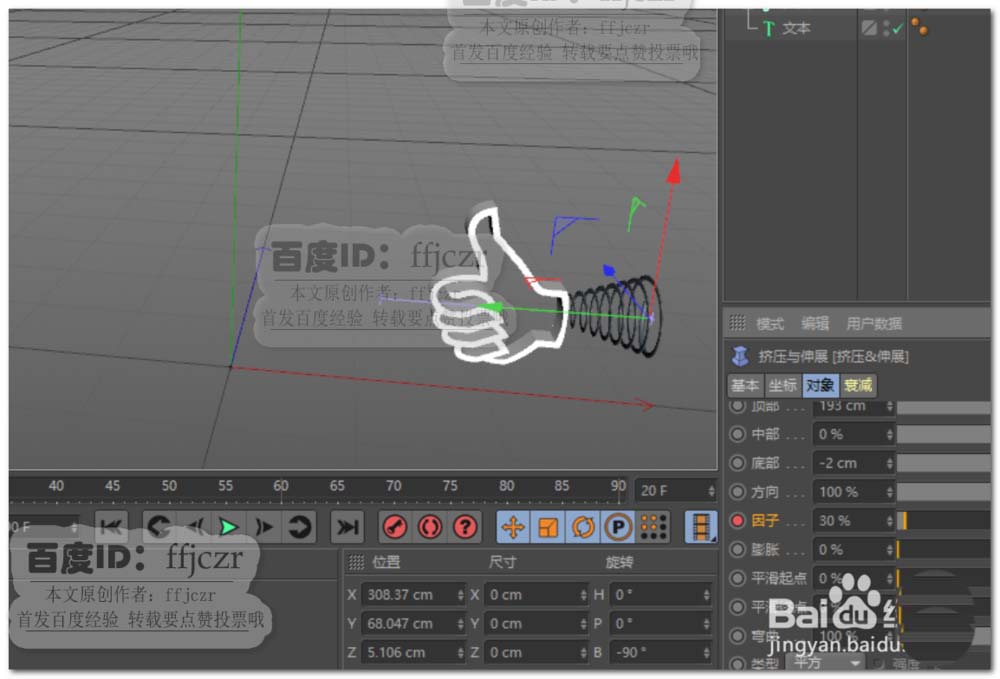The height and width of the screenshot is (679, 1000).
Task: Click the 膨胀 0 % value field
Action: pyautogui.click(x=853, y=549)
